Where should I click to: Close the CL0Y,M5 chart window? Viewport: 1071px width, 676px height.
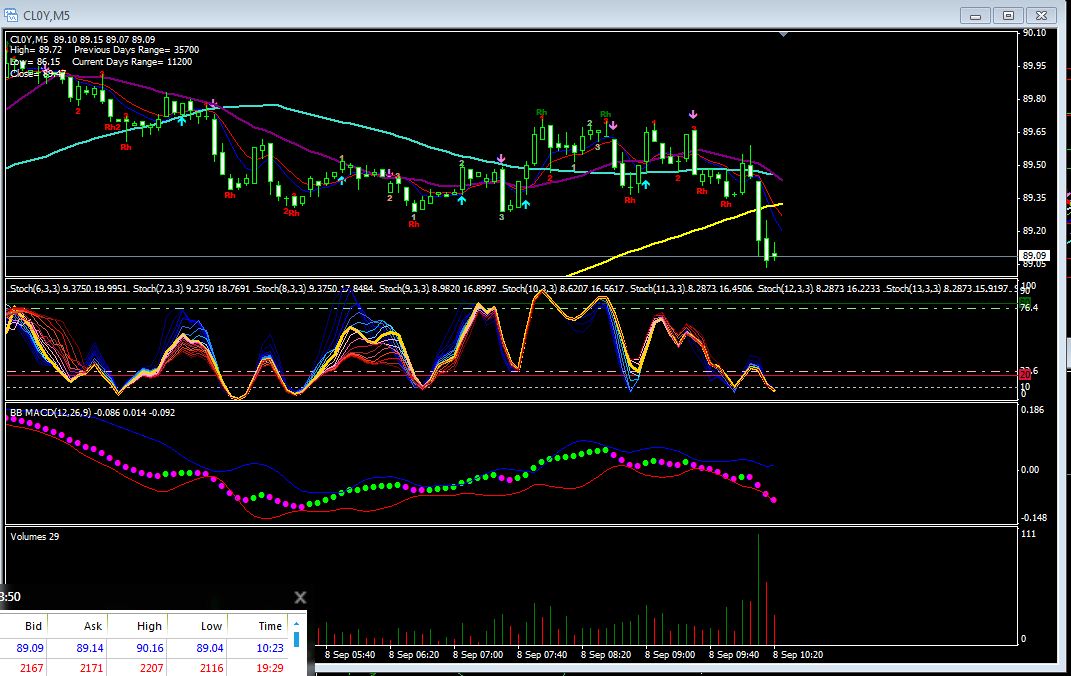tap(1041, 15)
